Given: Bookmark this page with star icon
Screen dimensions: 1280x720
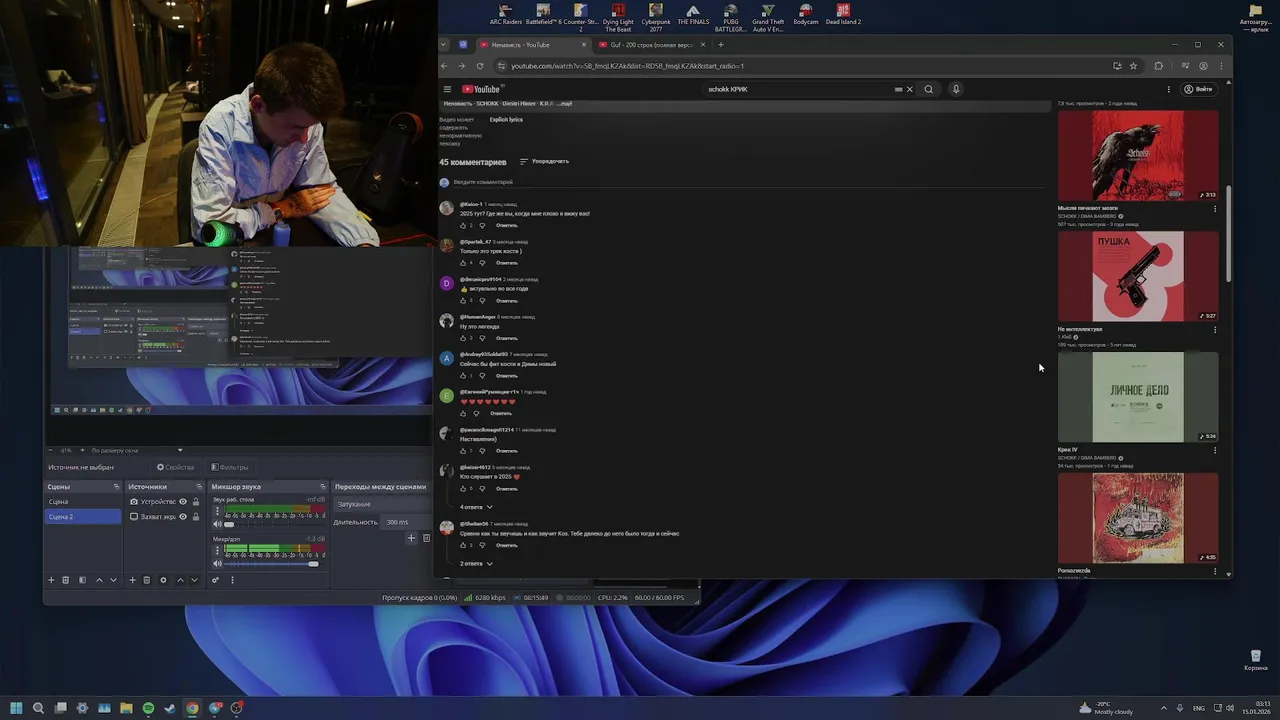Looking at the screenshot, I should click(x=1133, y=66).
